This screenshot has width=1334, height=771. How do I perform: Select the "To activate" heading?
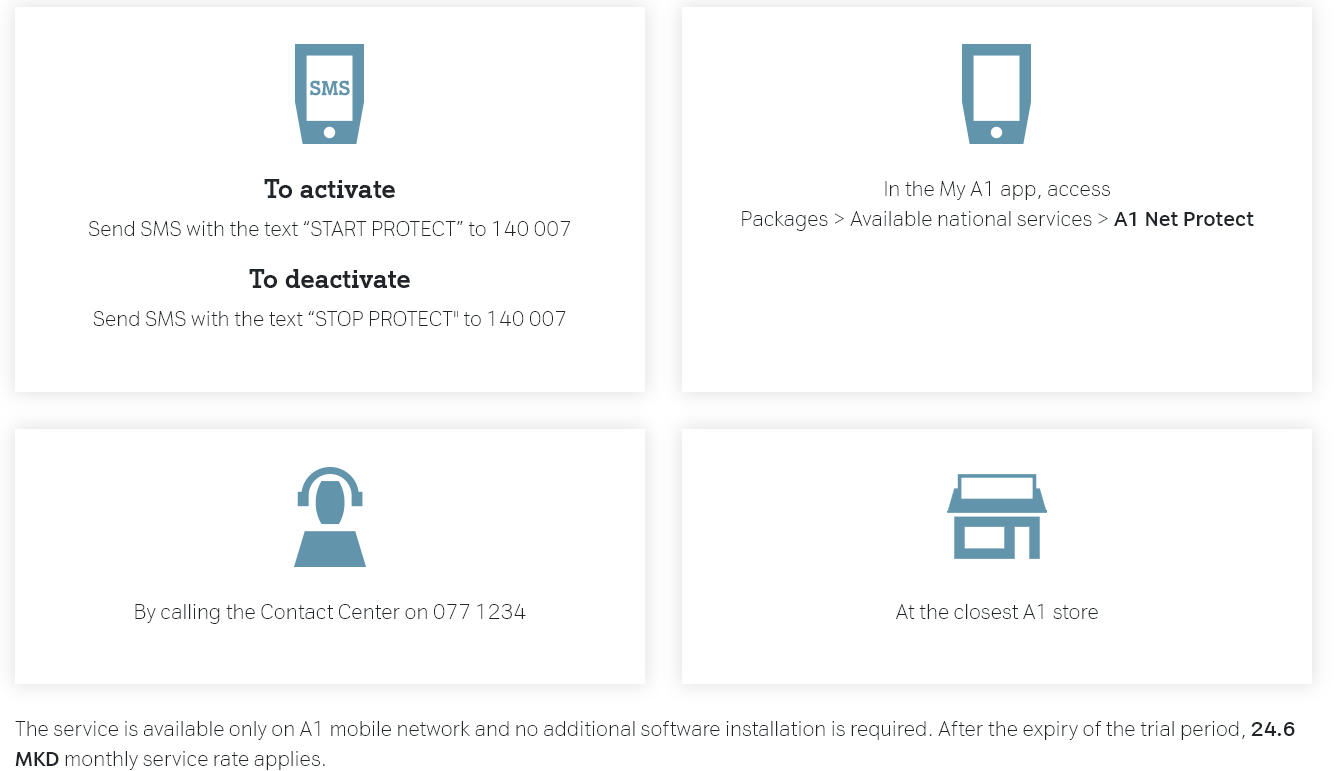click(329, 189)
